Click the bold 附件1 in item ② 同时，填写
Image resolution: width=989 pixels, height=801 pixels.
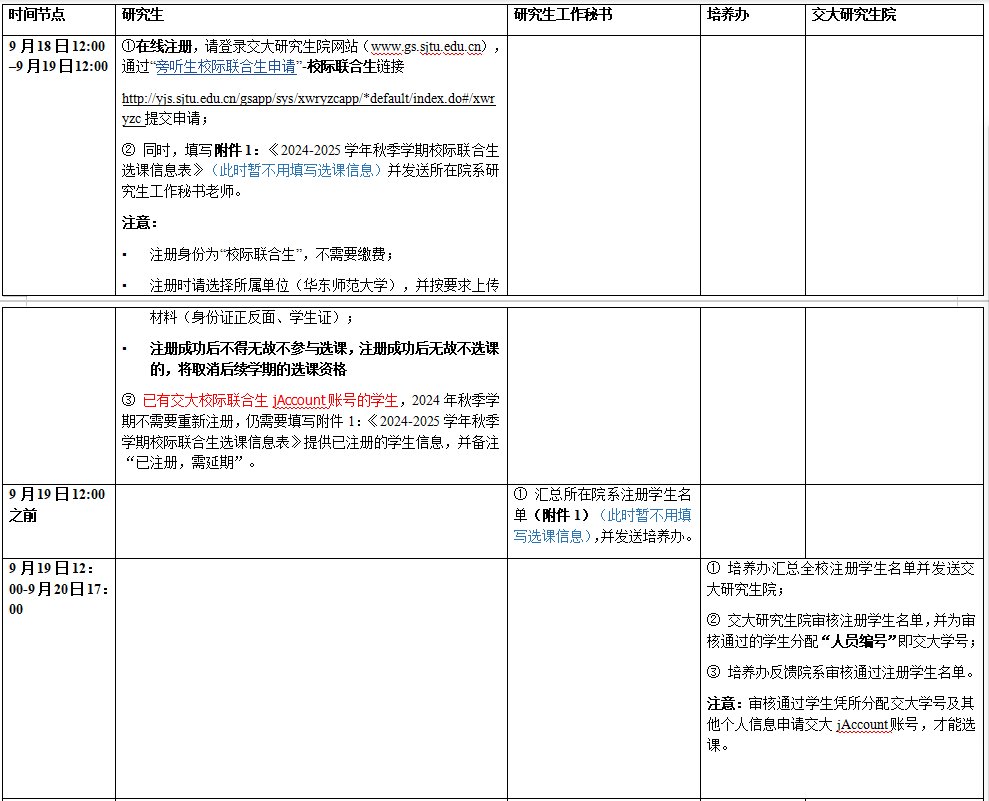(x=237, y=151)
